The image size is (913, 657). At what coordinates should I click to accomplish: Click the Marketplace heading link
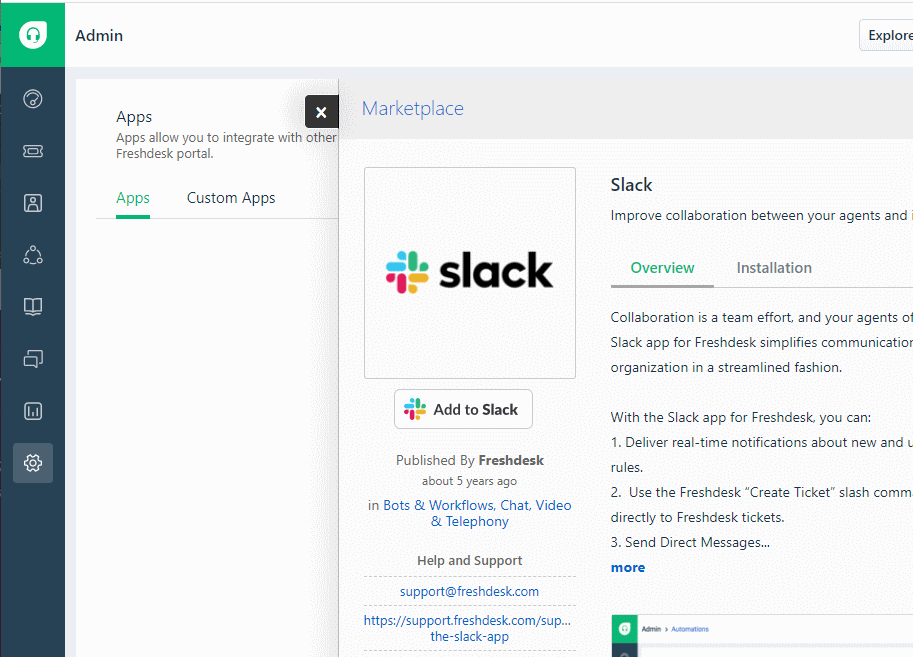tap(412, 108)
